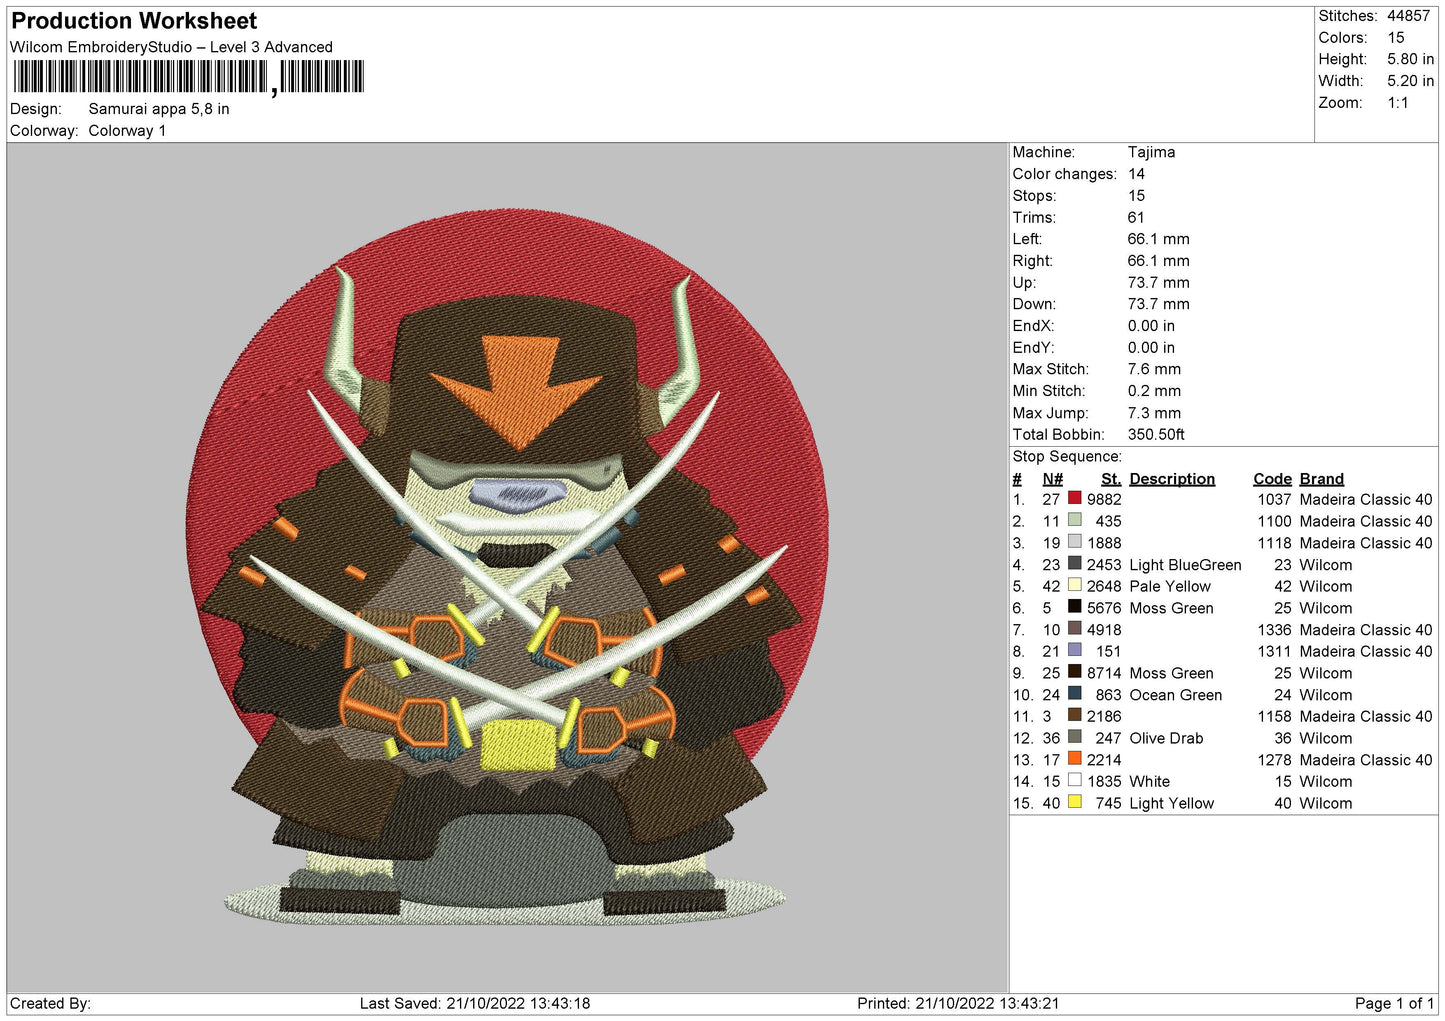Click the 'Description' column header
This screenshot has height=1021, width=1445.
click(1172, 479)
